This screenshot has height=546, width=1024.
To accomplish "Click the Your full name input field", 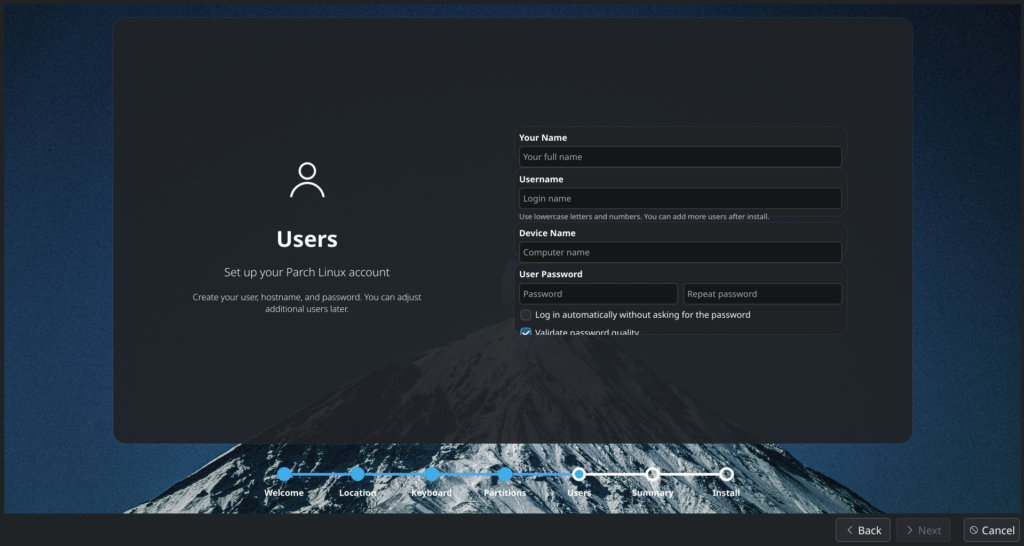I will click(680, 157).
